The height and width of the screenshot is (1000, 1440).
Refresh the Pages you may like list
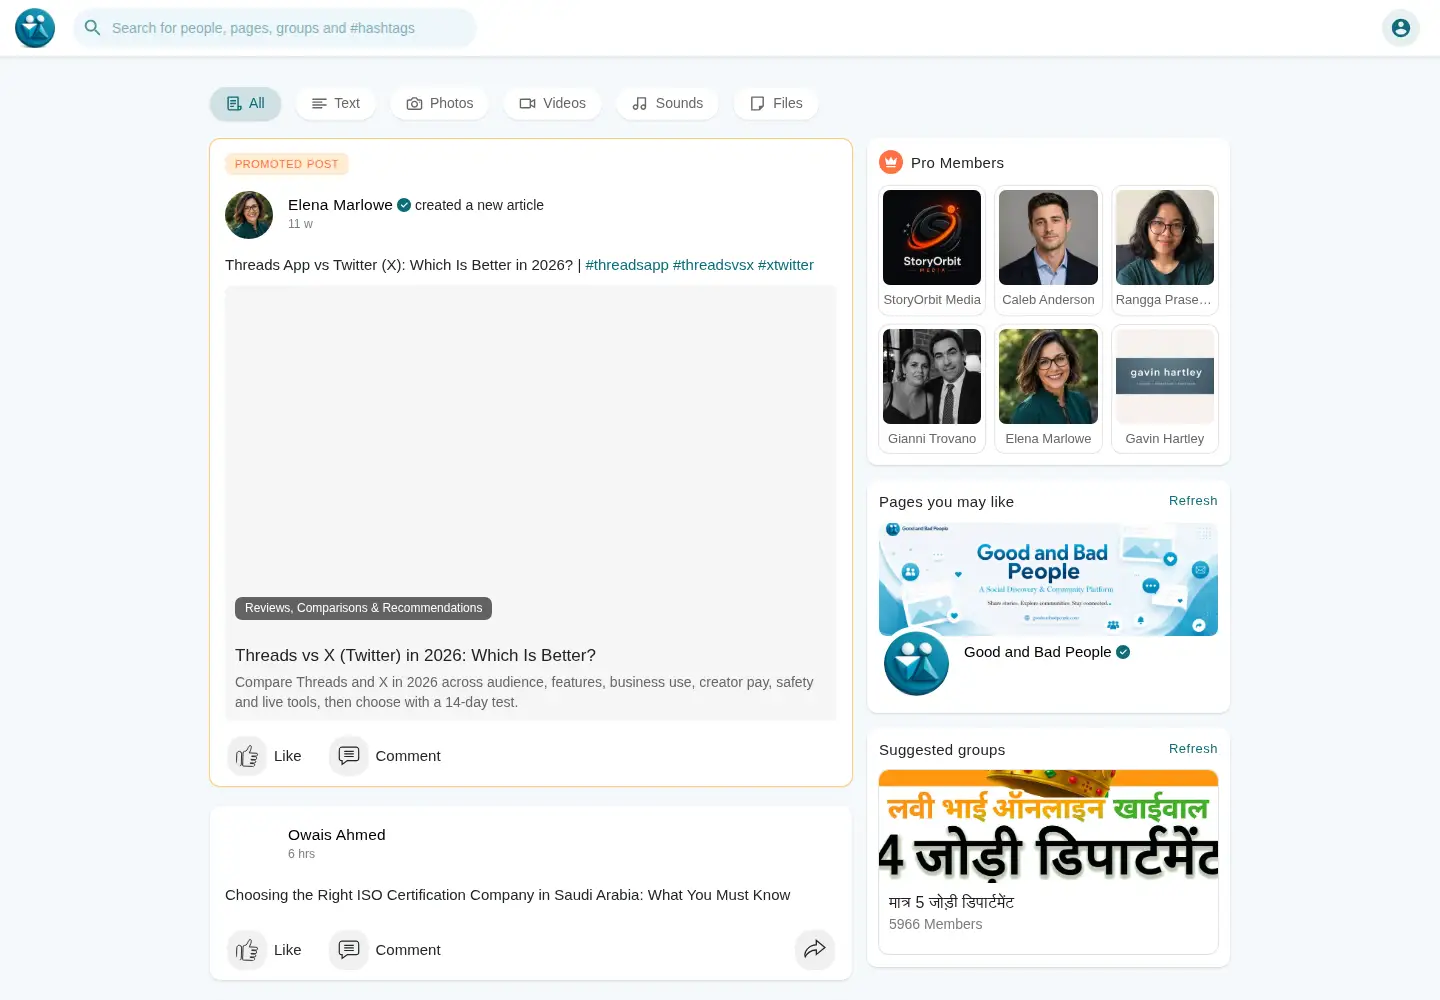click(1193, 501)
